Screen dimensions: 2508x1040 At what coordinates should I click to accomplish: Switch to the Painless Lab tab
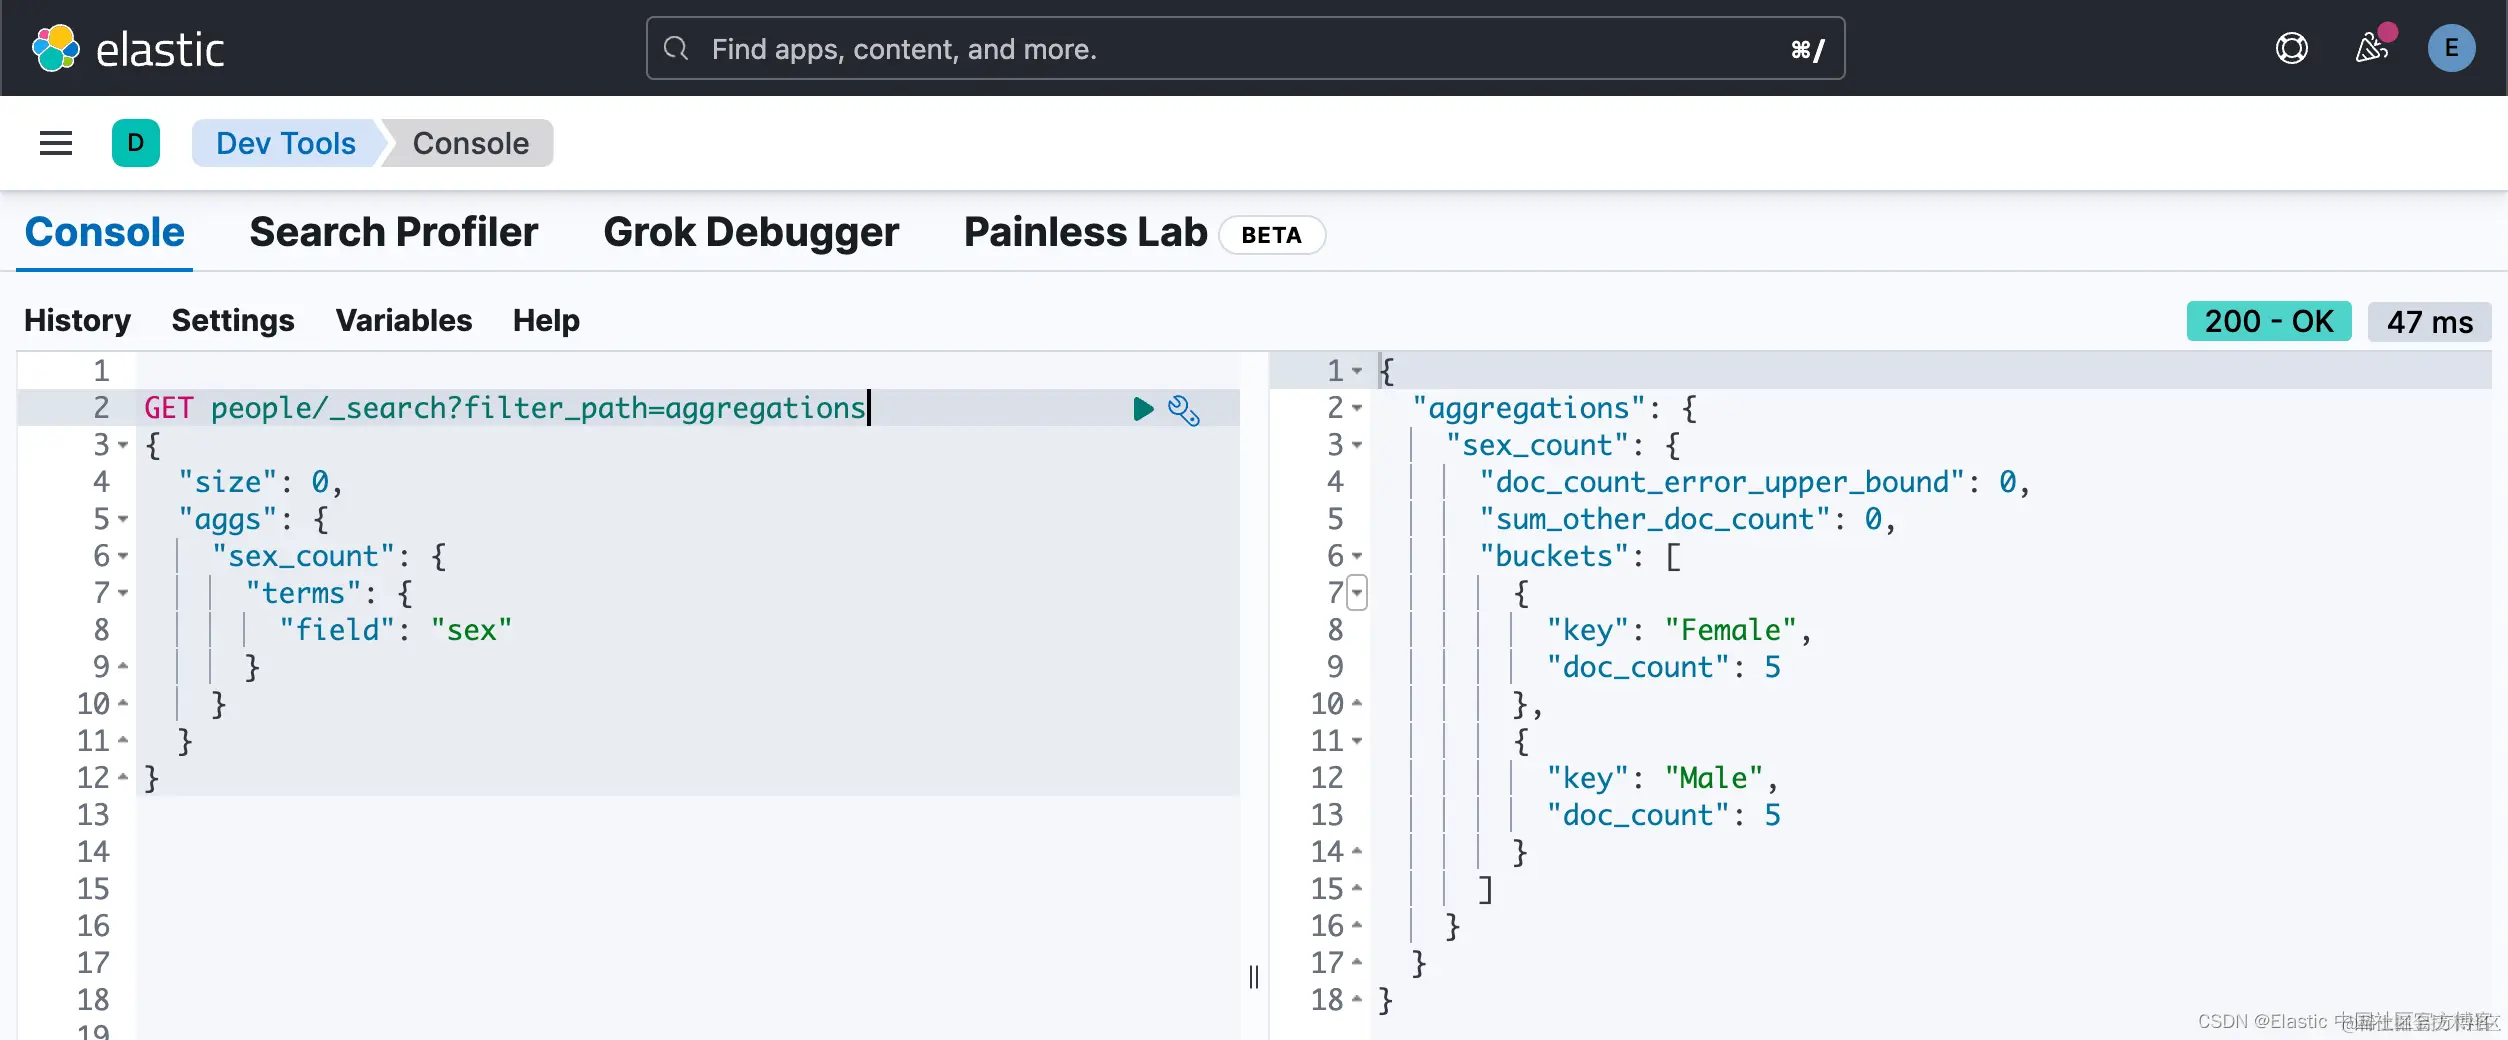click(x=1085, y=232)
